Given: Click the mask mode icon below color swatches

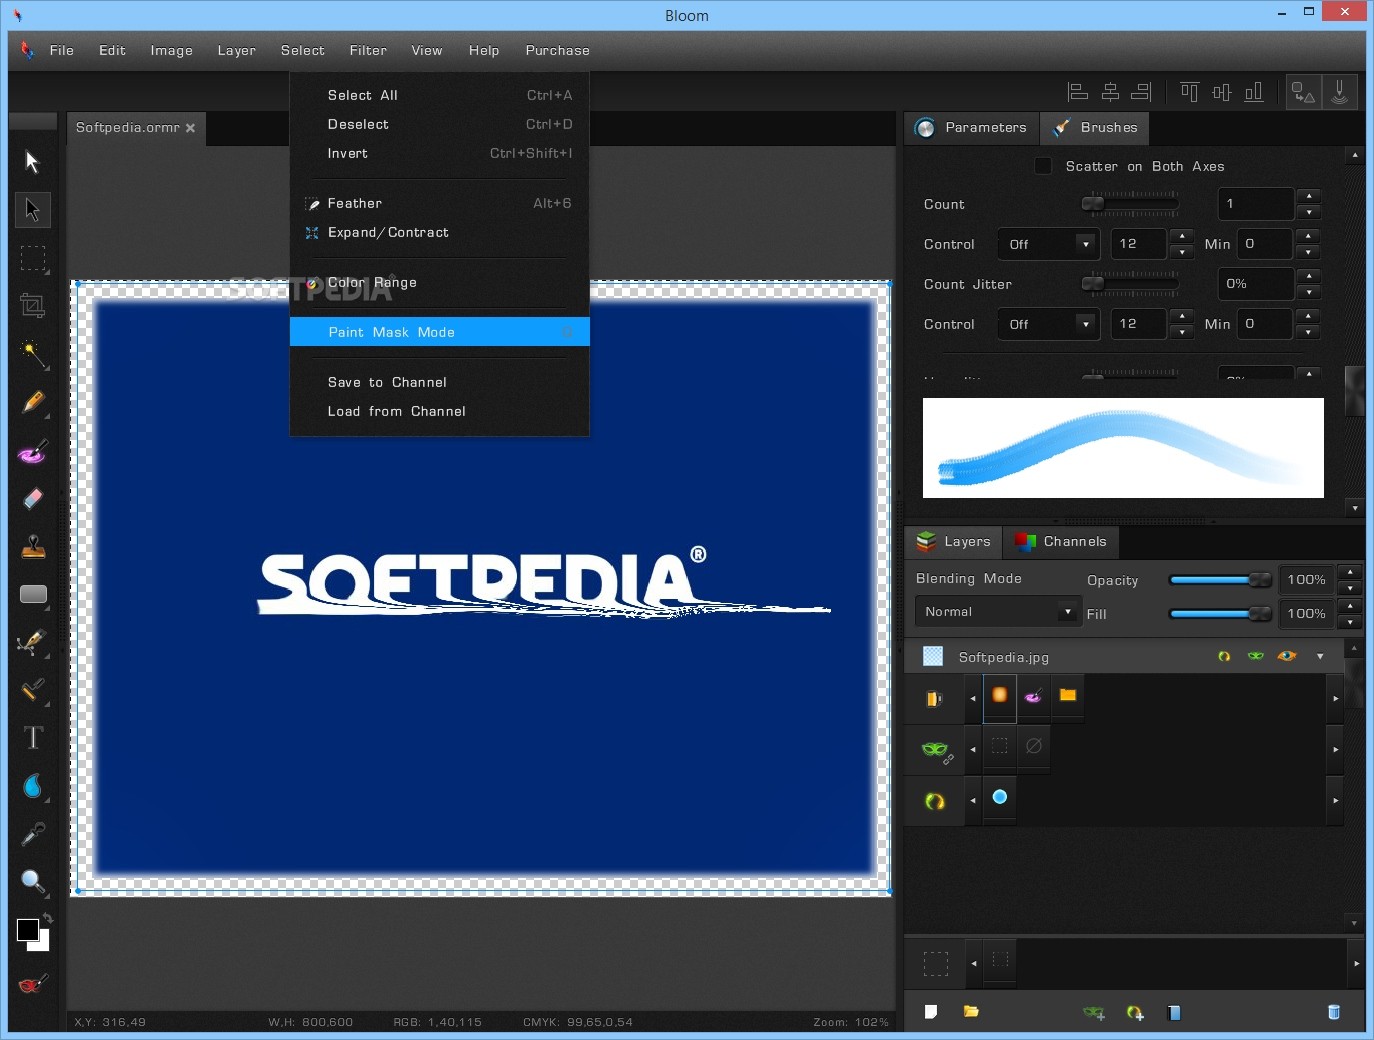Looking at the screenshot, I should (x=32, y=984).
